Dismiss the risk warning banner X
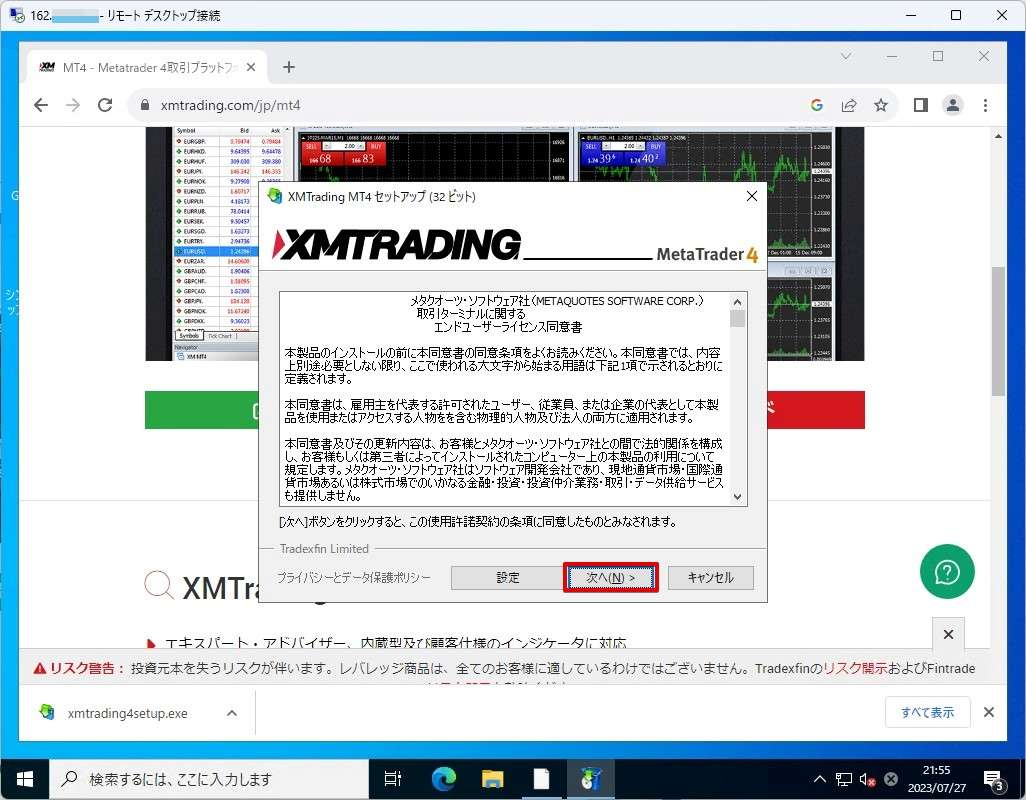 [x=948, y=634]
